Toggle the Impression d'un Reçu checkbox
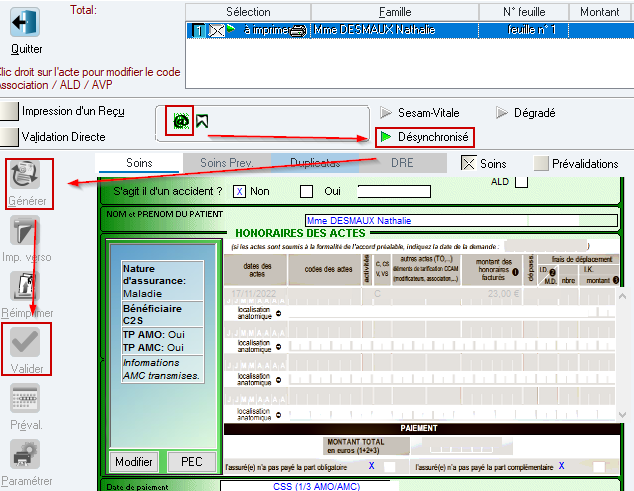This screenshot has height=491, width=634. (9, 111)
